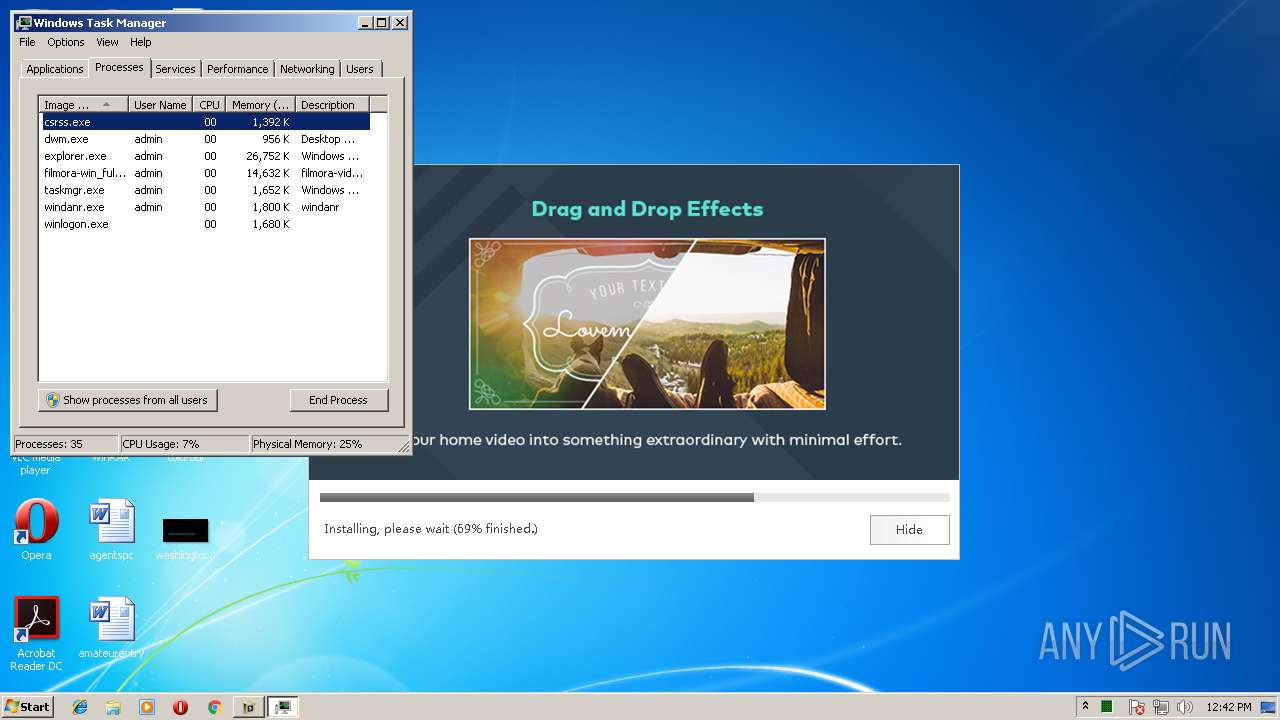Click the Task Manager title bar icon

[x=24, y=22]
